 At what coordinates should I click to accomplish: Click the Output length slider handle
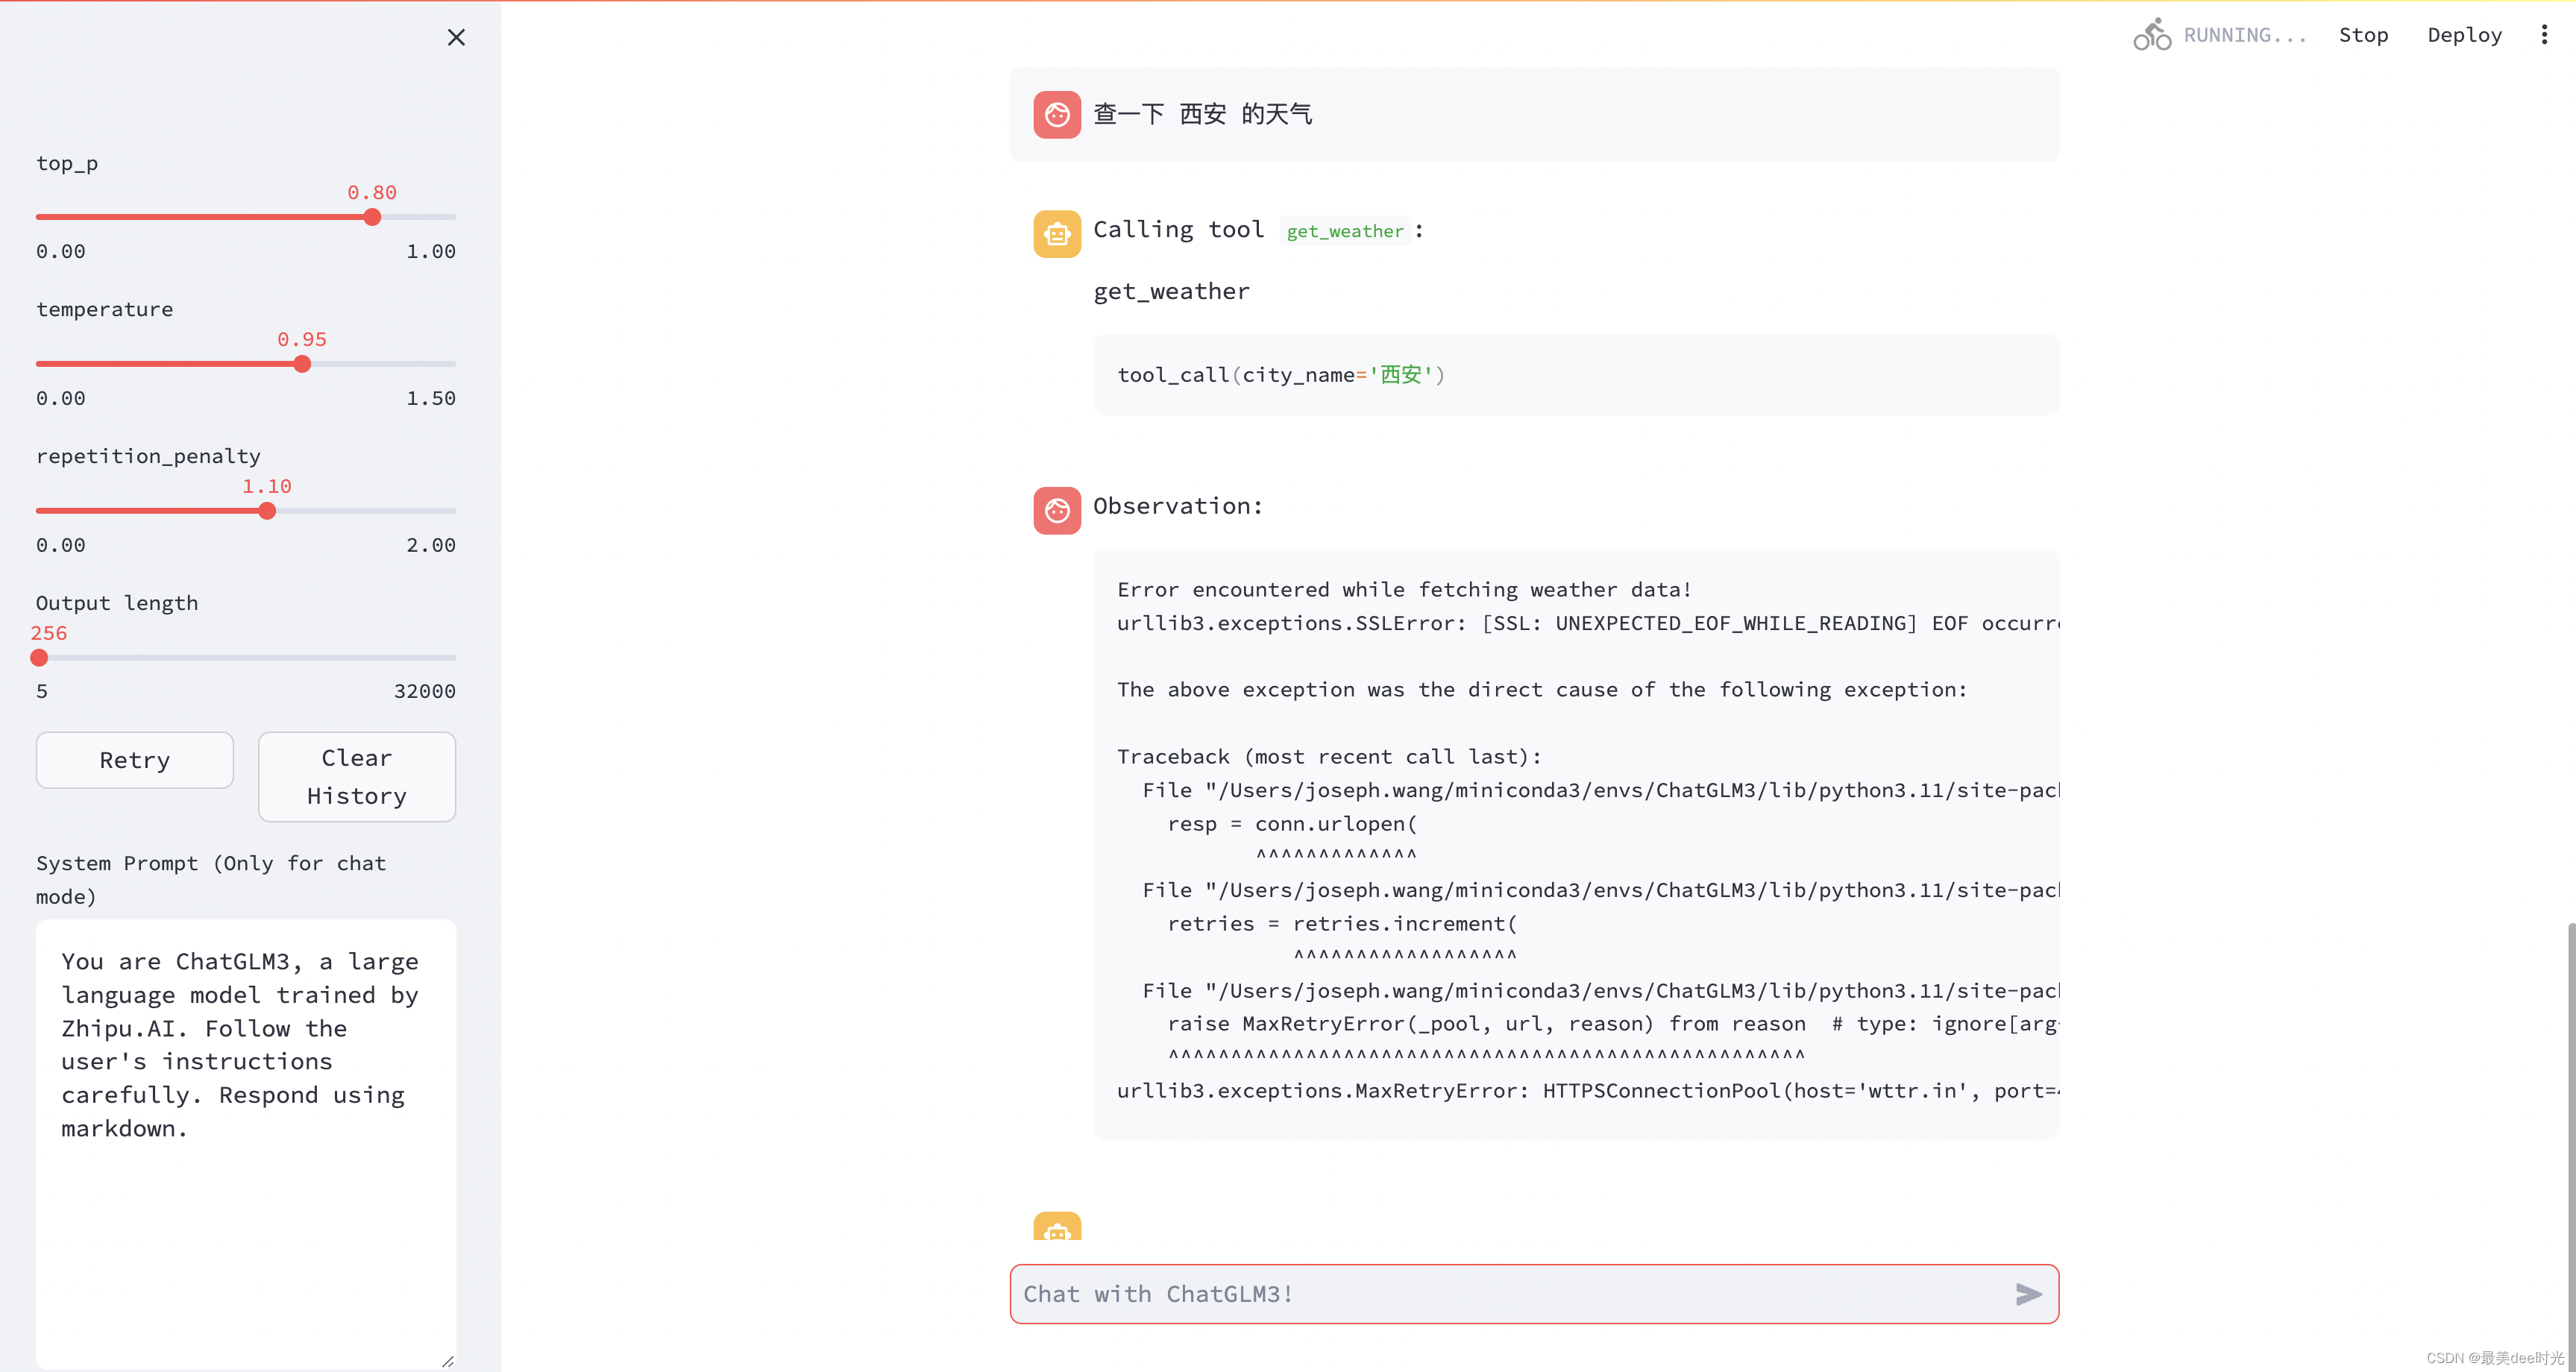(x=39, y=658)
